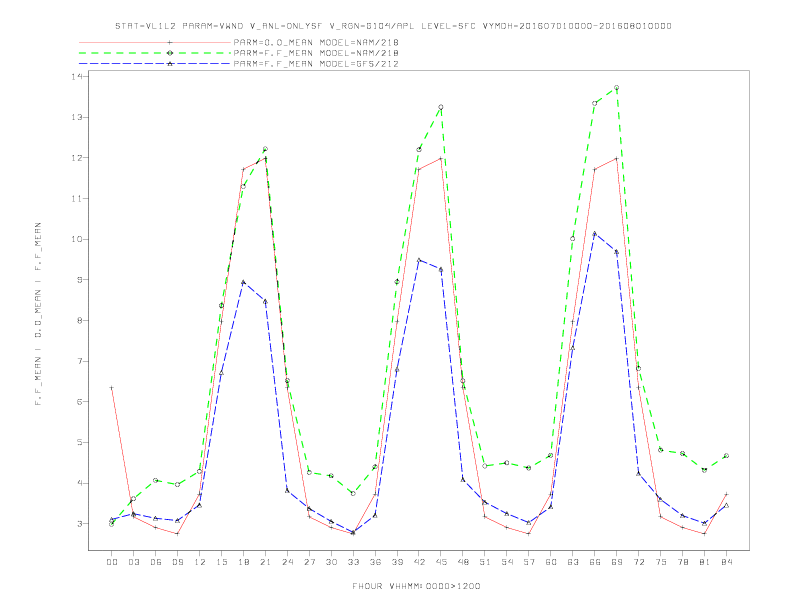Click x-axis forecast hour label 00
This screenshot has width=792, height=612.
[112, 562]
